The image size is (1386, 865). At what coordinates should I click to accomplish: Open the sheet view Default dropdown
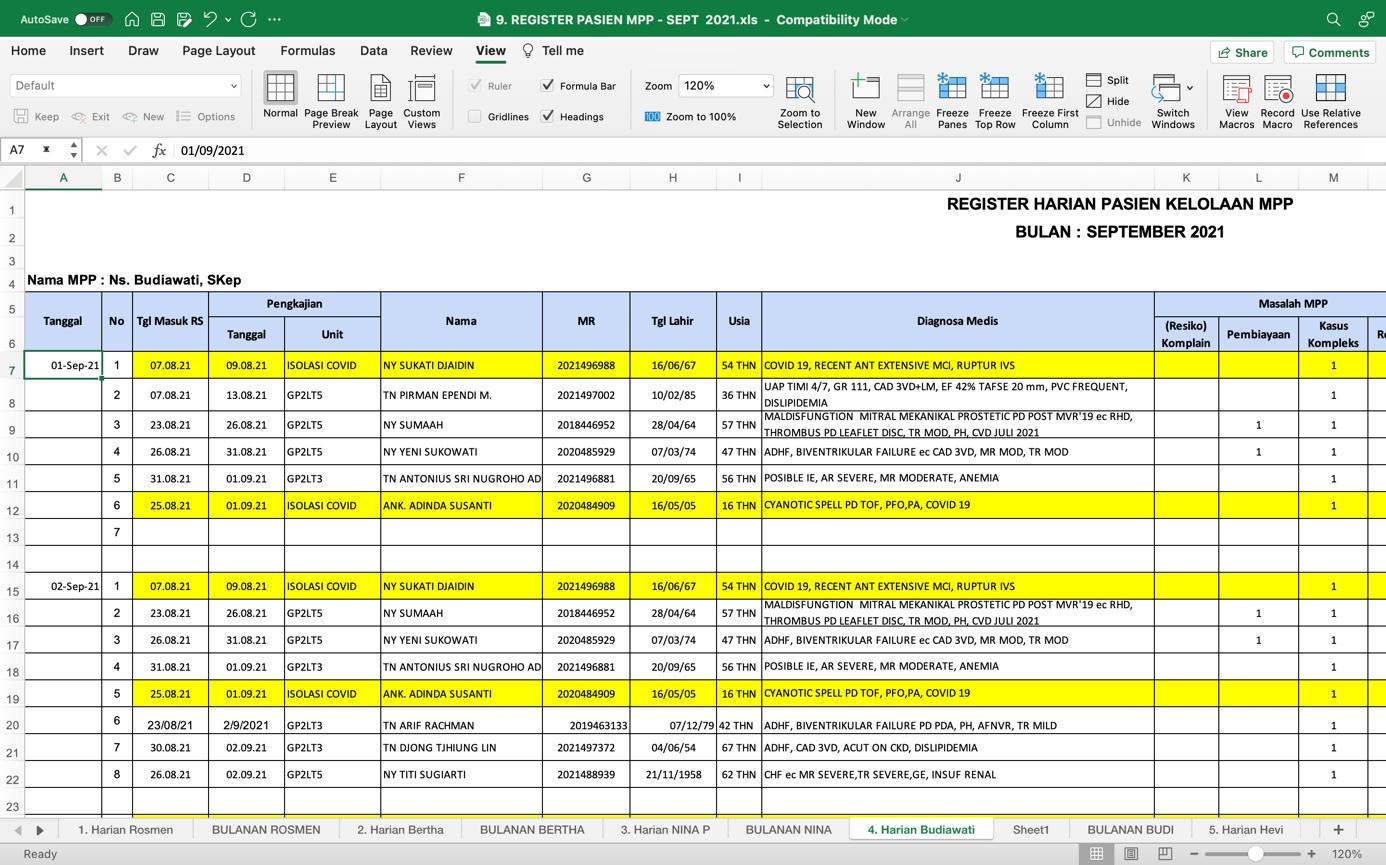125,86
